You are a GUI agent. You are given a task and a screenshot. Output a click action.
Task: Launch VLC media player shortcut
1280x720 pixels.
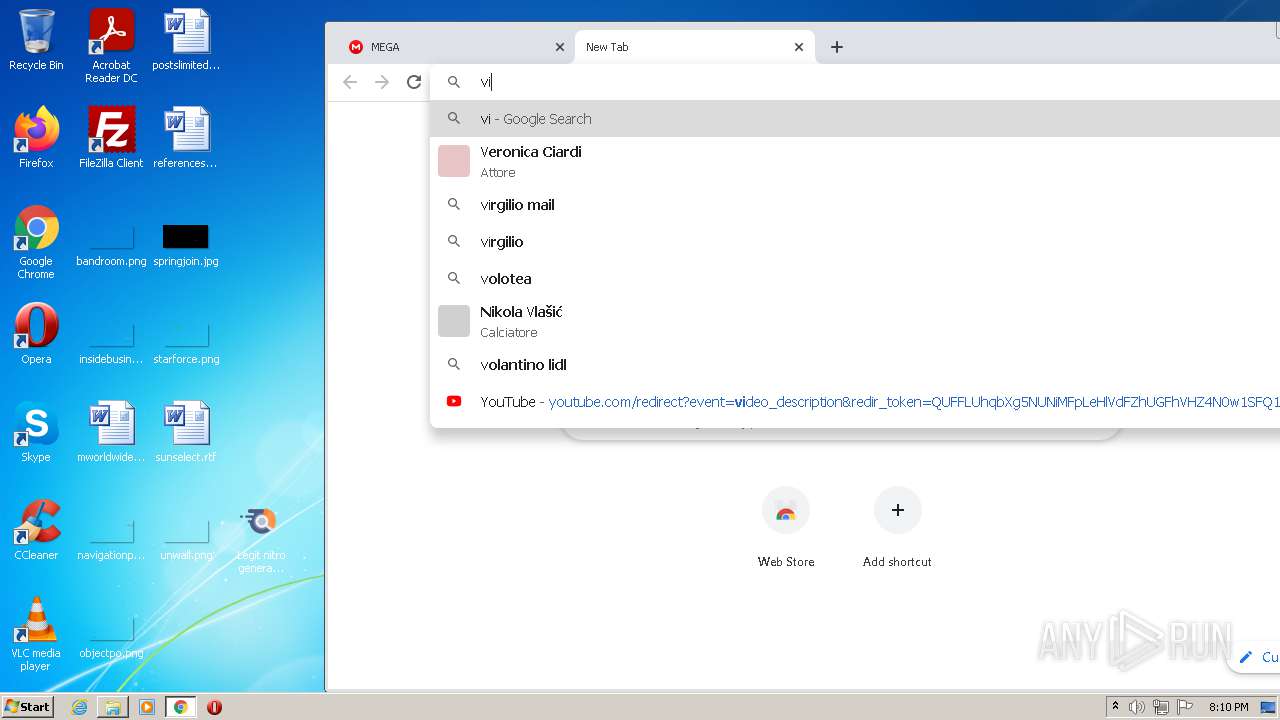(x=36, y=634)
